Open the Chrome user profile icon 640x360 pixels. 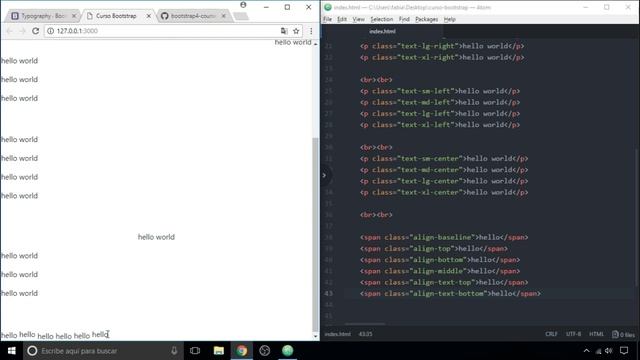click(243, 5)
